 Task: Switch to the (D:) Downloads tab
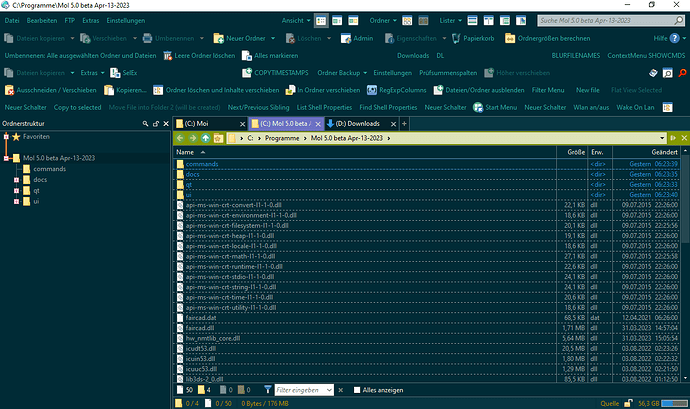[353, 123]
